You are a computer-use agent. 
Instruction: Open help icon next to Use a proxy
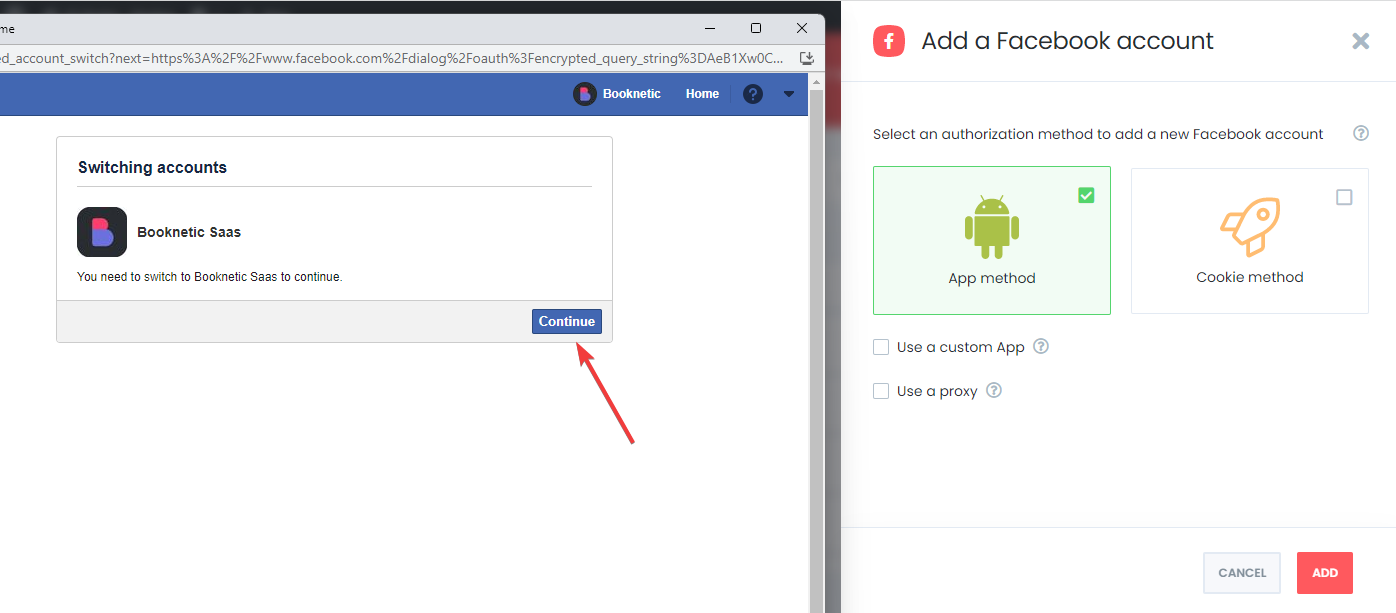(994, 390)
